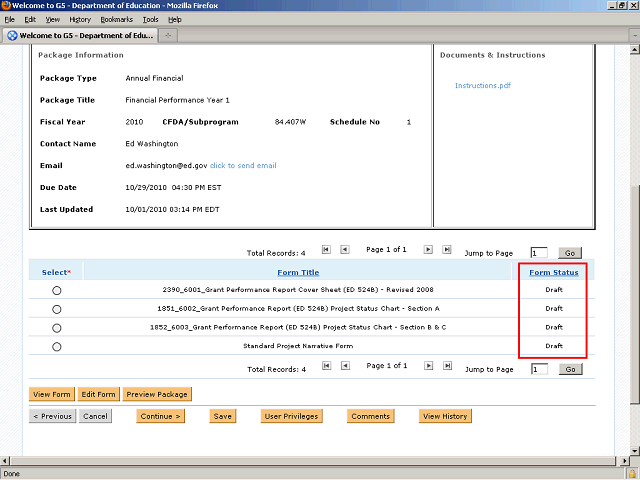Click the View History button
This screenshot has width=640, height=480.
(445, 416)
